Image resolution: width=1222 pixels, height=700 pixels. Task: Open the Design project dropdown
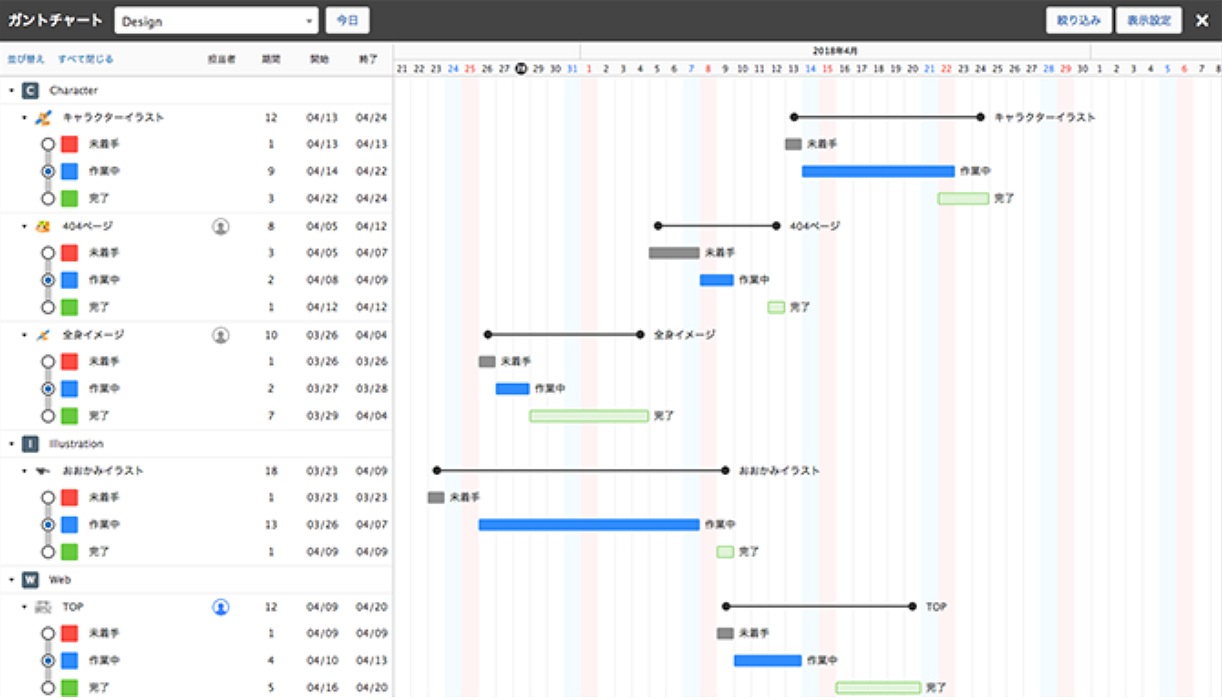pos(216,21)
